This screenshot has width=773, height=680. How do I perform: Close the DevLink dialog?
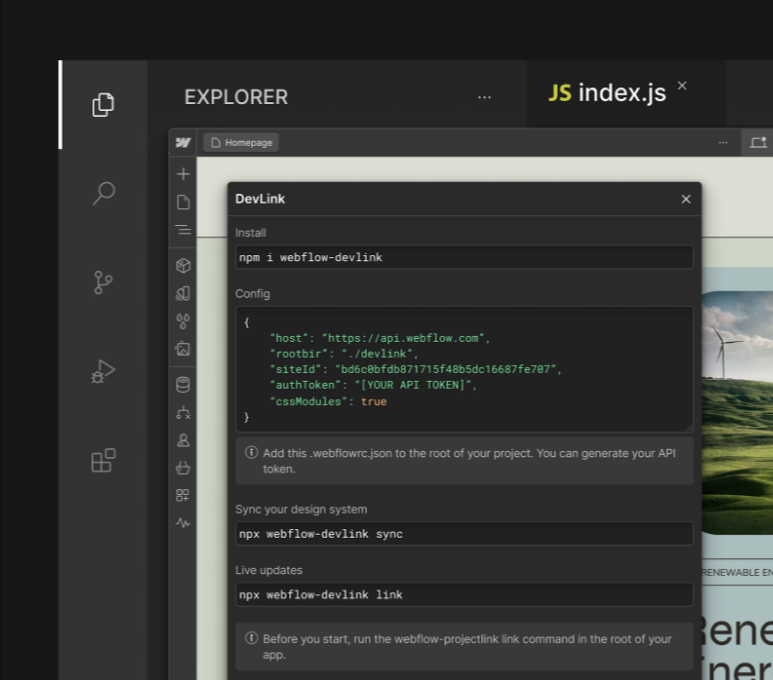coord(686,199)
